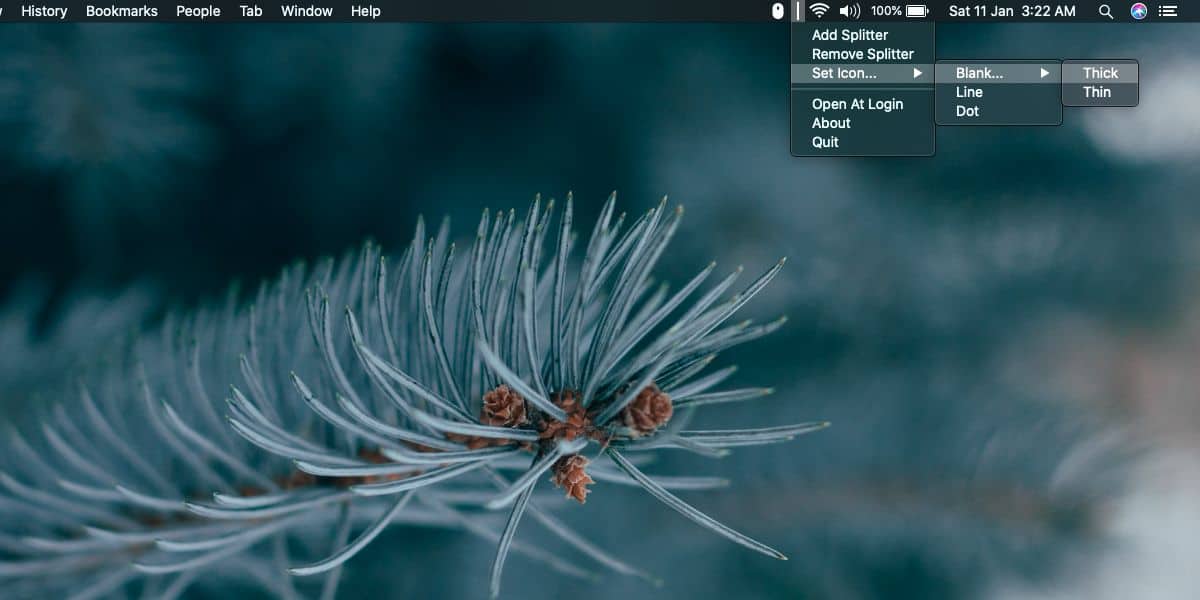This screenshot has height=600, width=1200.
Task: Click the mouse icon in the menu bar
Action: [x=778, y=11]
